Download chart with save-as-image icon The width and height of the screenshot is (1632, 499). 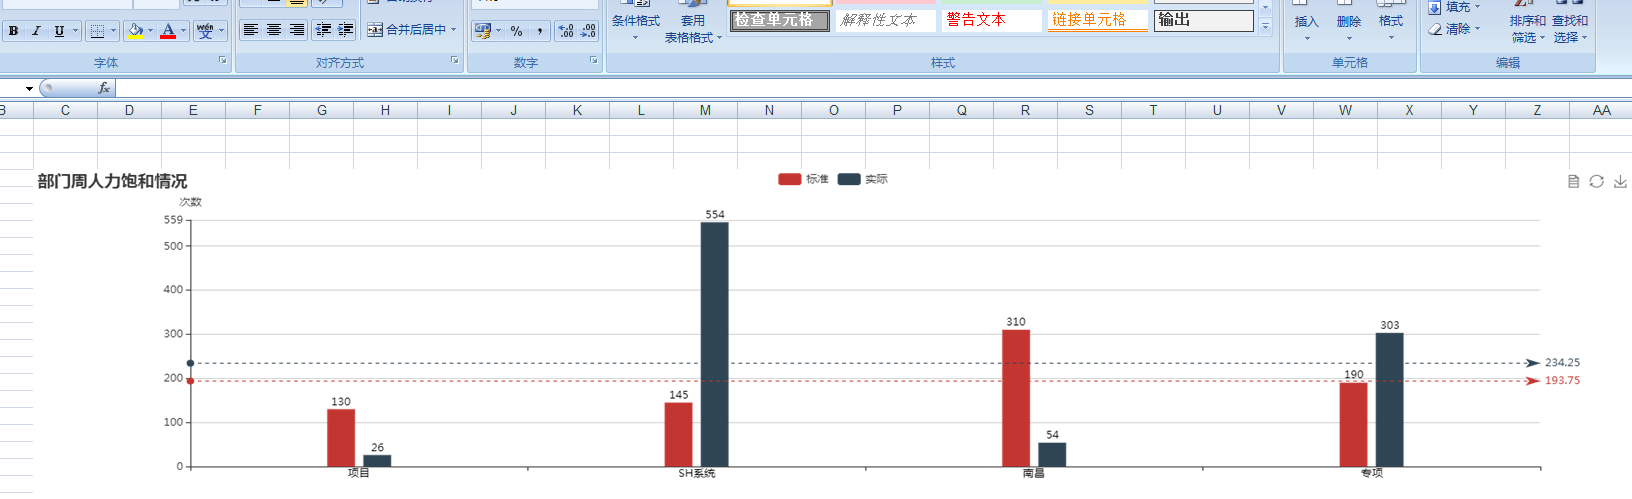[x=1620, y=181]
